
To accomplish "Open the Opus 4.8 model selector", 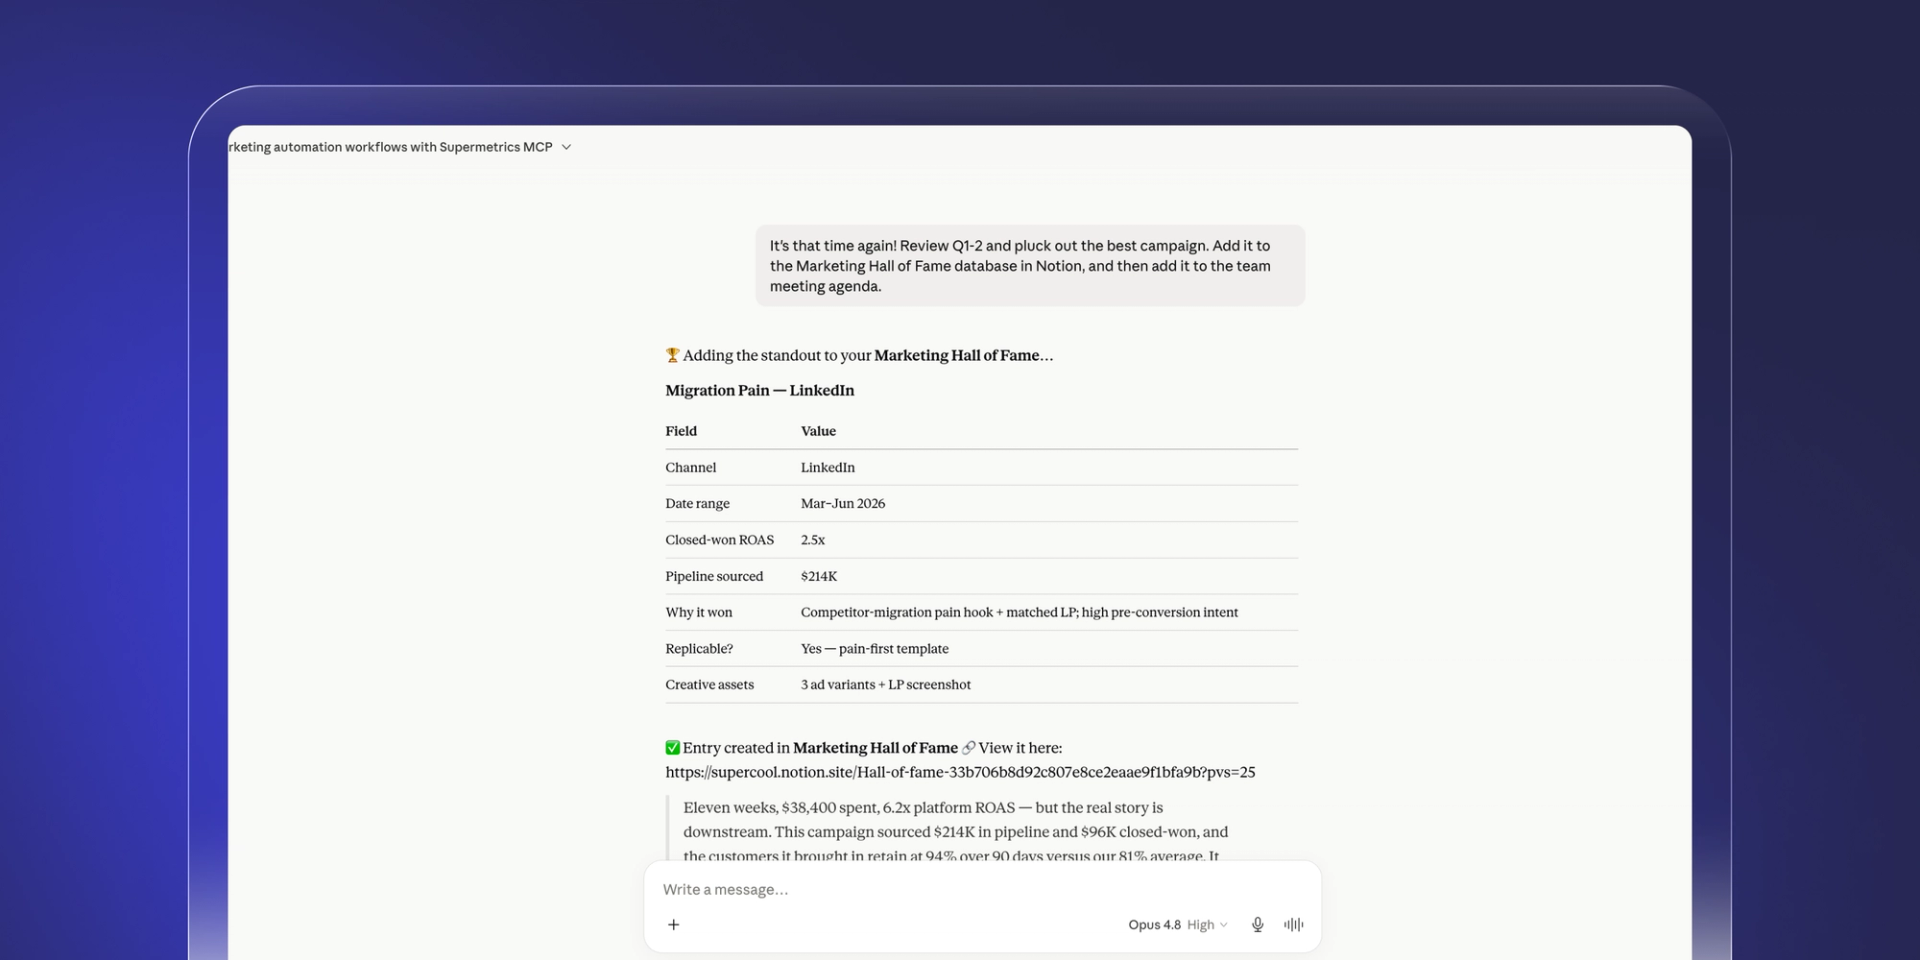I will 1177,925.
